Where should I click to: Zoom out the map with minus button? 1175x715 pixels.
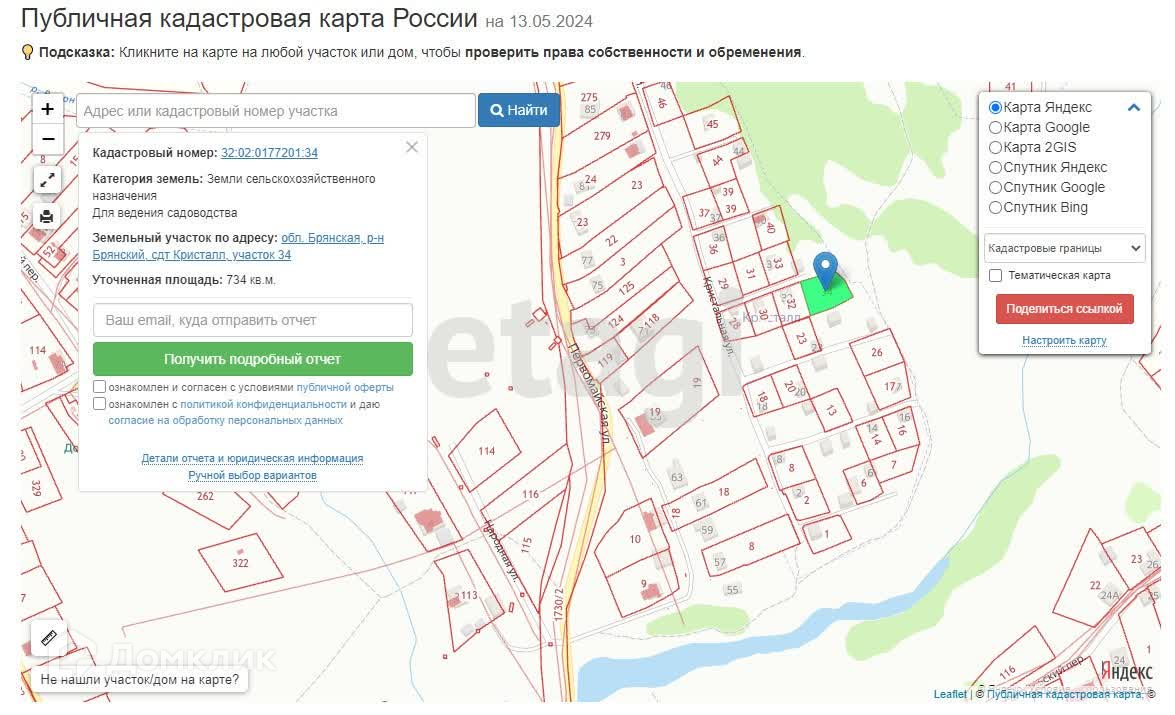pos(47,139)
